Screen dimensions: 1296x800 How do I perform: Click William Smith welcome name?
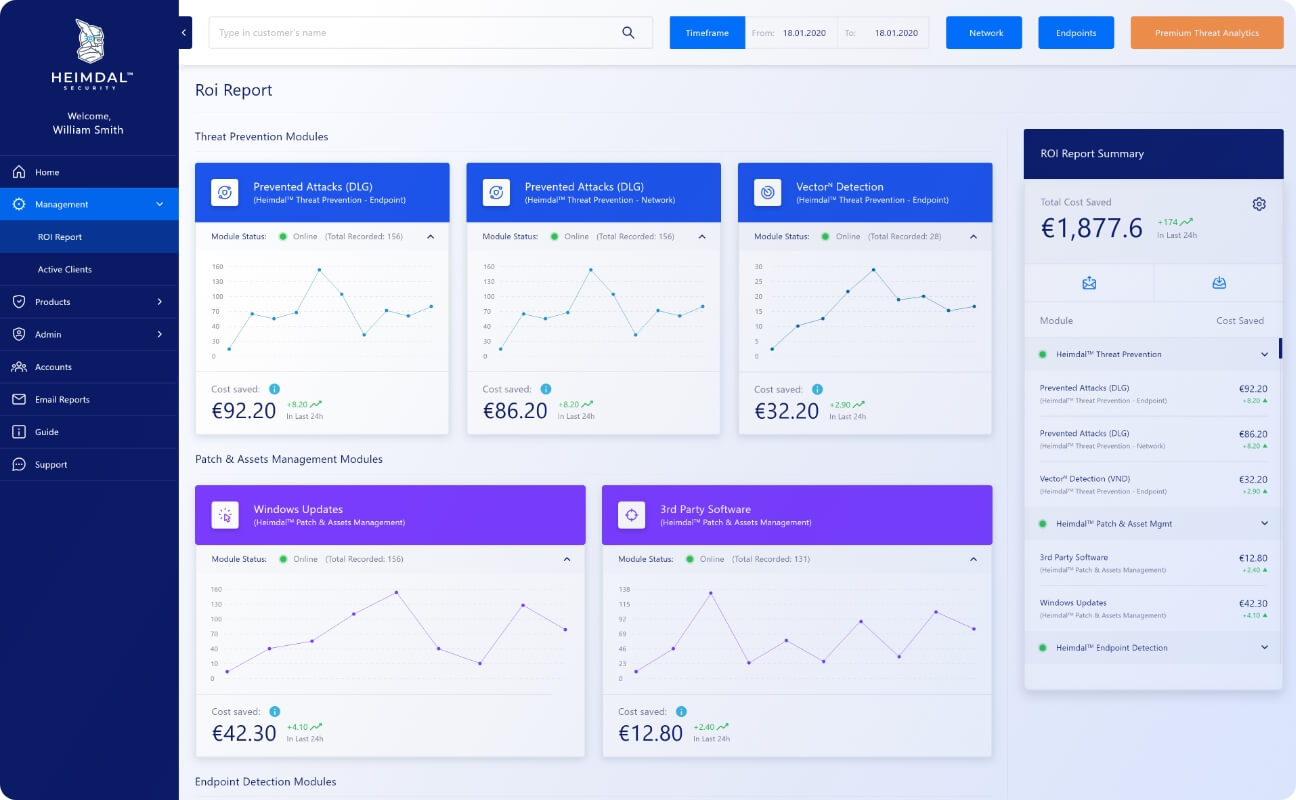click(x=88, y=130)
